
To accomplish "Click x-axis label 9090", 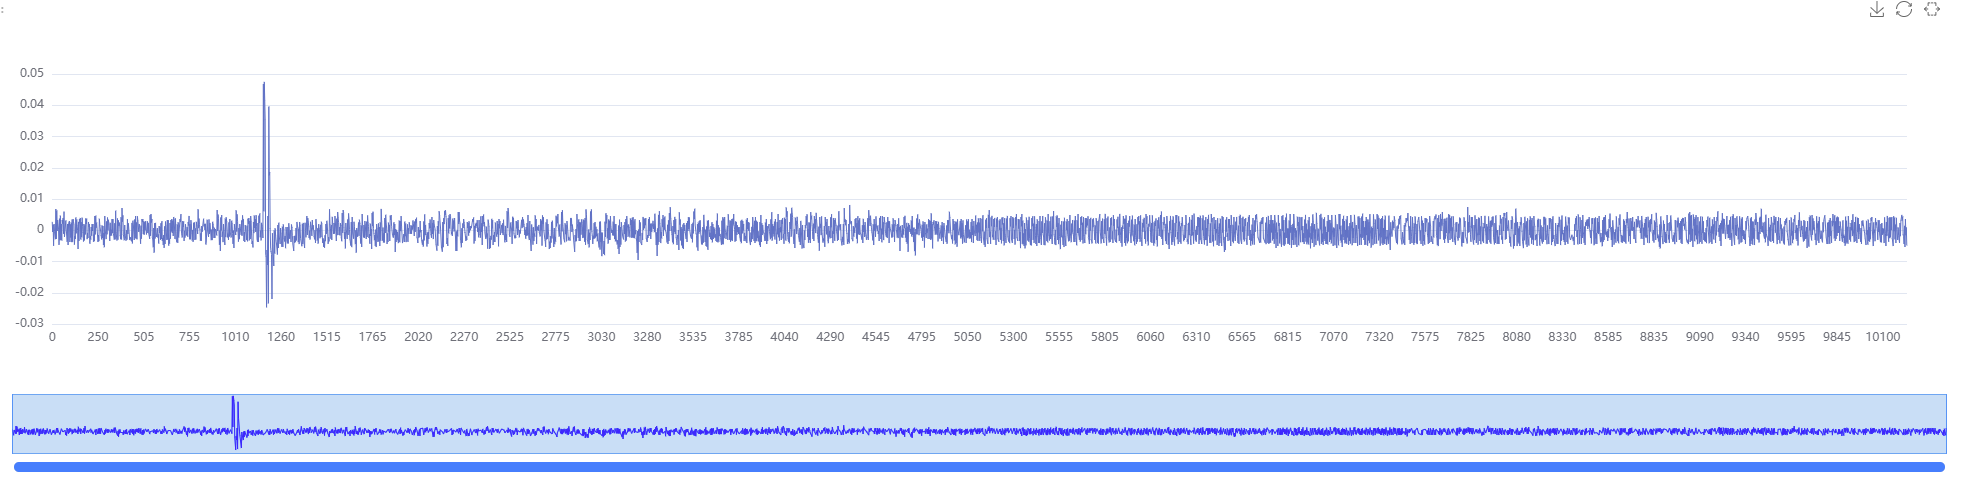I will pyautogui.click(x=1699, y=337).
